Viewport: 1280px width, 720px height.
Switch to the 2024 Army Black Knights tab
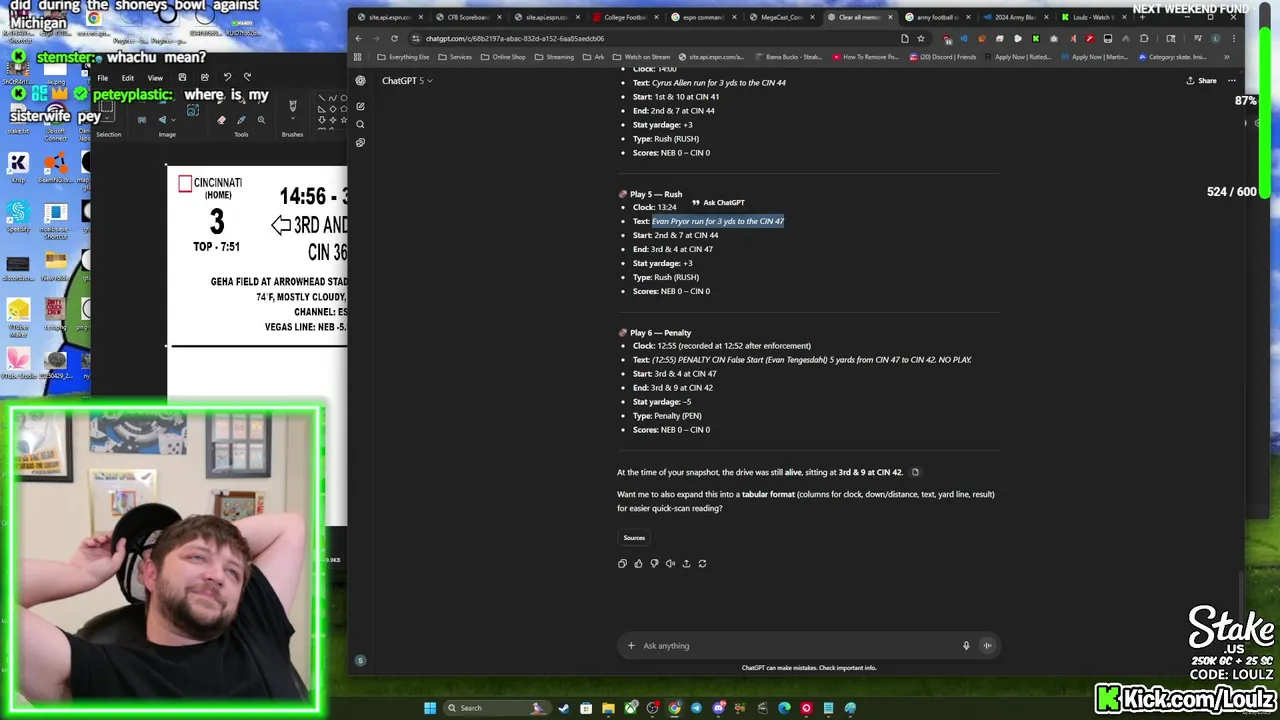tap(1016, 17)
